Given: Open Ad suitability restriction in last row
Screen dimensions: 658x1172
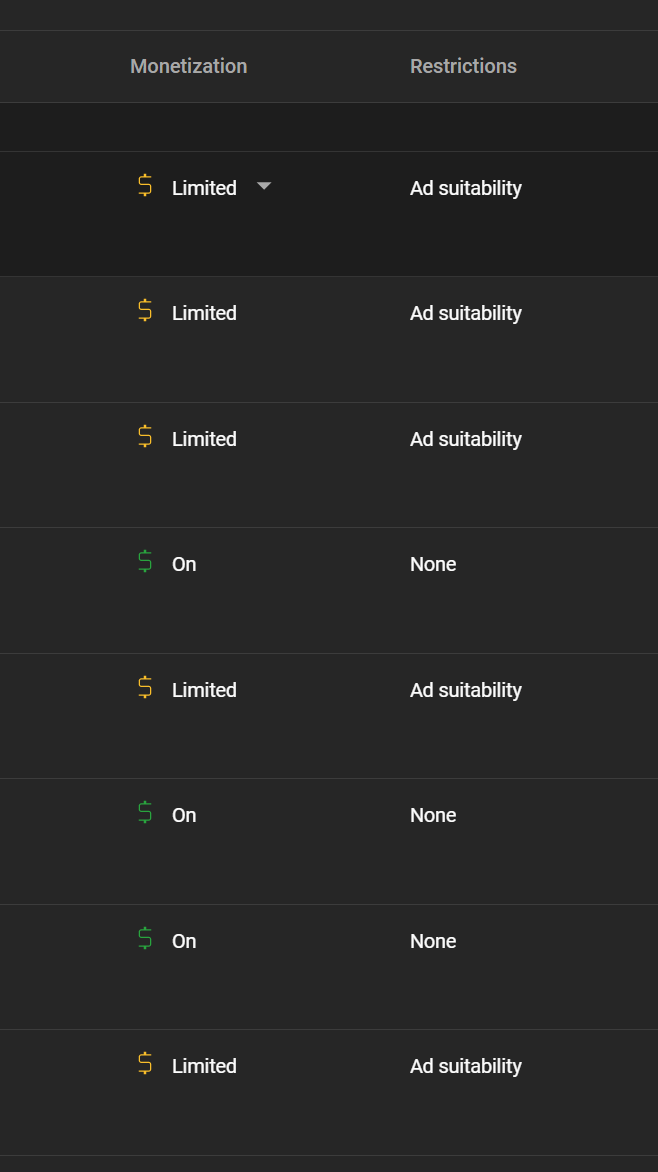Looking at the screenshot, I should point(466,1066).
